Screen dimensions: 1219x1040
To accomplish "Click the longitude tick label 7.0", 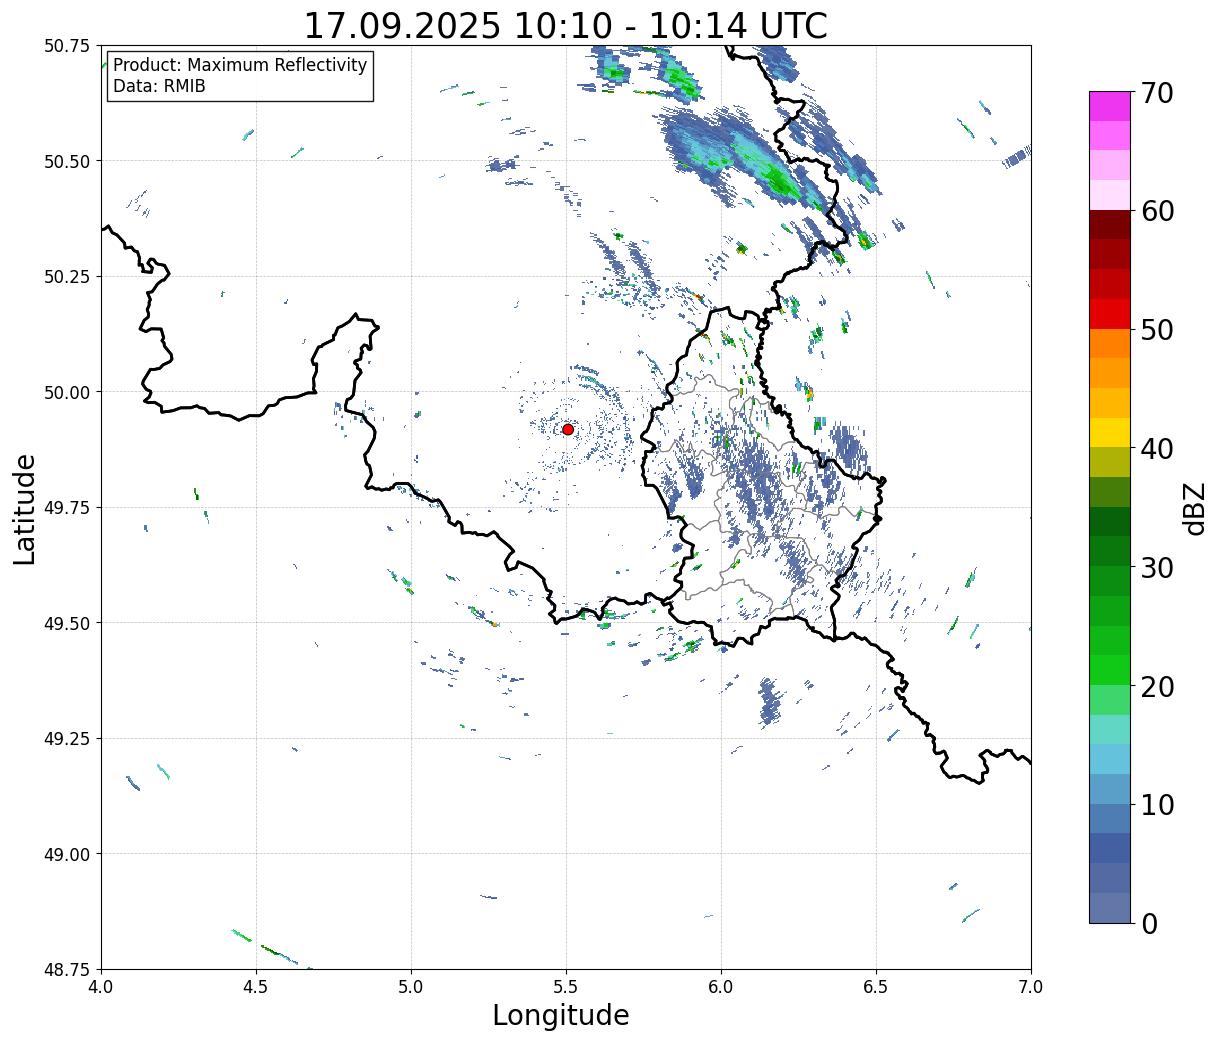I will coord(1031,987).
